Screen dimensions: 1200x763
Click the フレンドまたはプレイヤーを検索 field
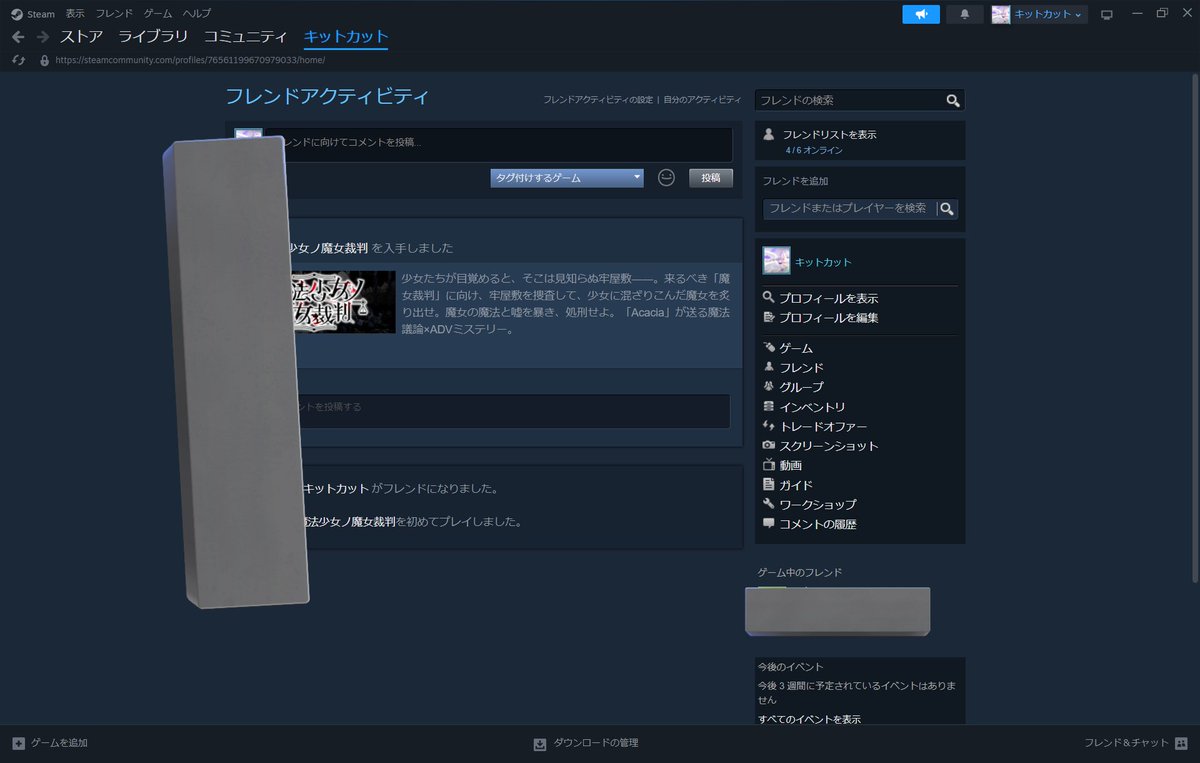(848, 208)
